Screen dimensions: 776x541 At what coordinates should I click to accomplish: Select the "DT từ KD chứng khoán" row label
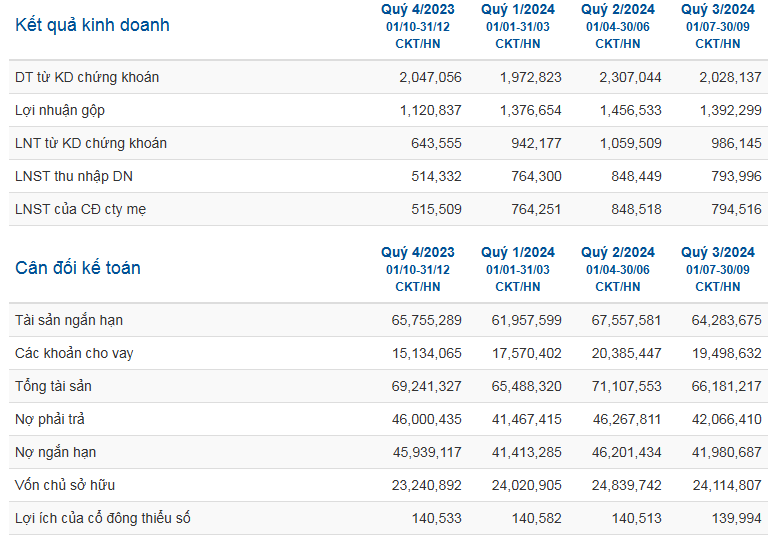[87, 77]
